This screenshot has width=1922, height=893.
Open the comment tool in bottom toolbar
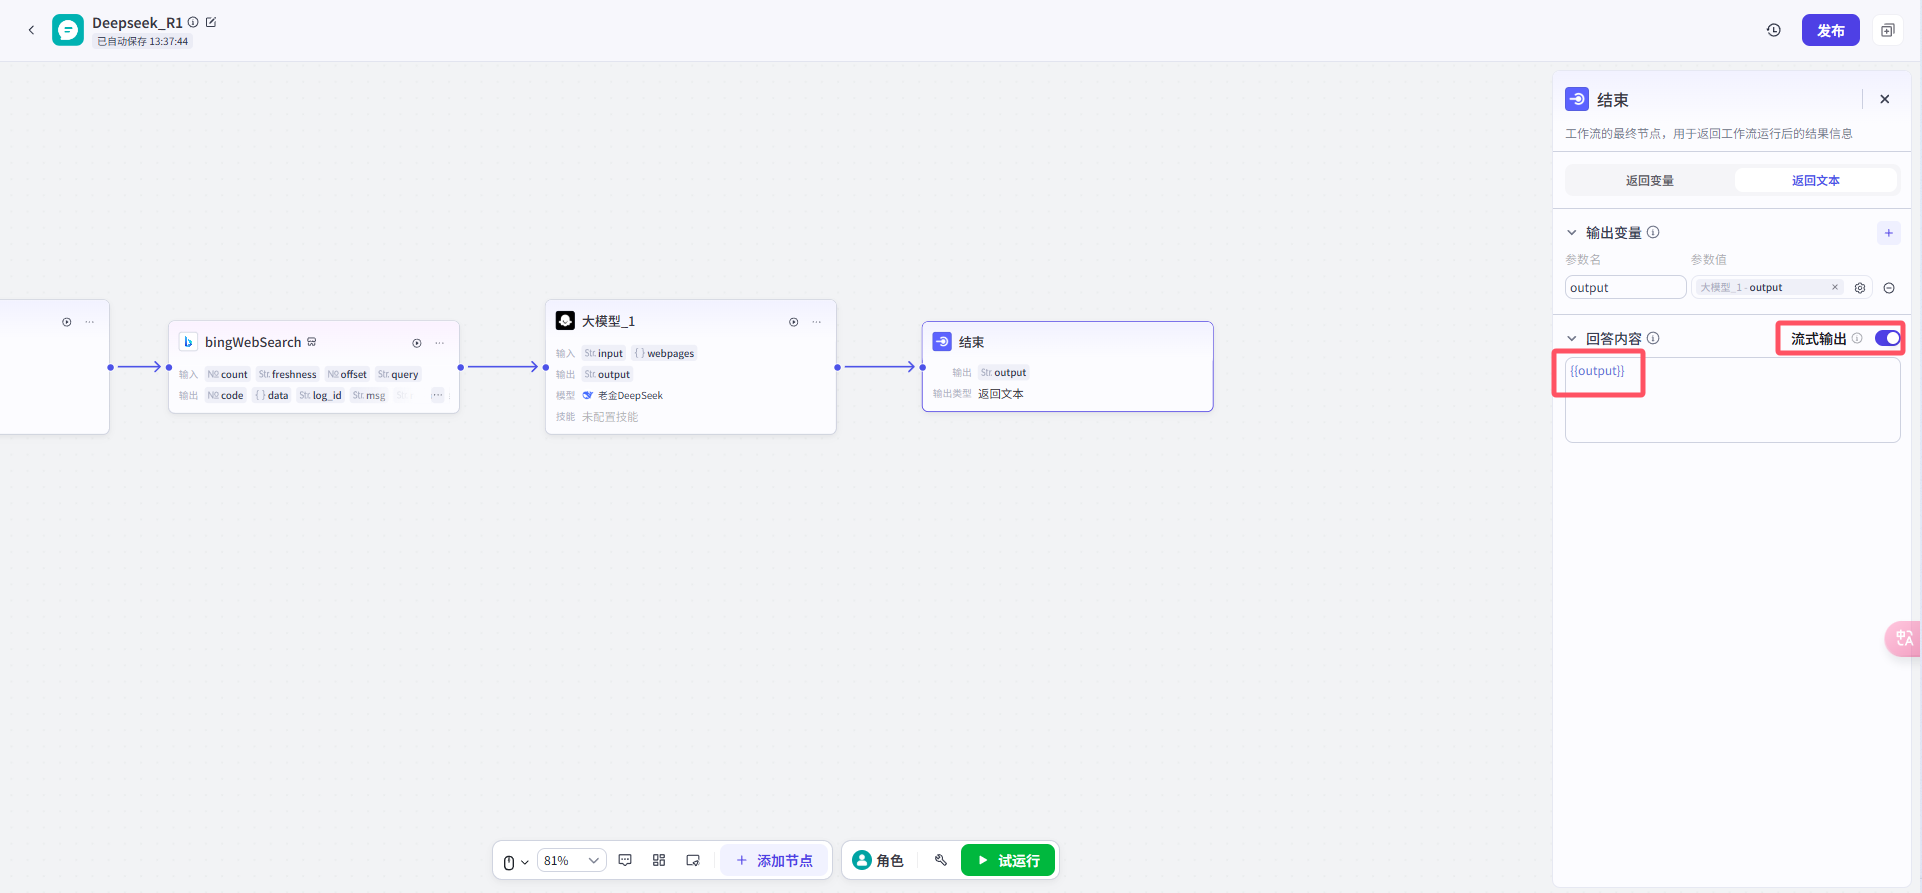(x=625, y=860)
